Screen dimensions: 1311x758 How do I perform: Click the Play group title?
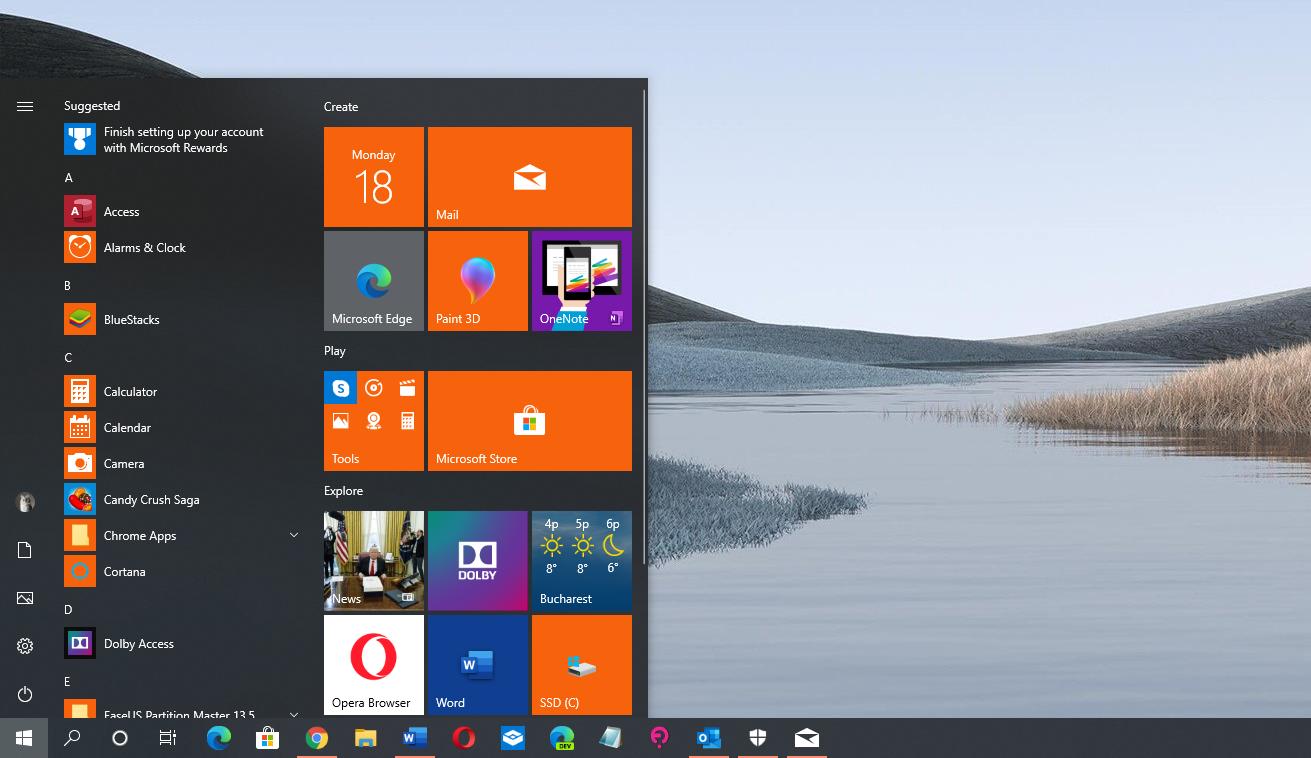coord(335,351)
